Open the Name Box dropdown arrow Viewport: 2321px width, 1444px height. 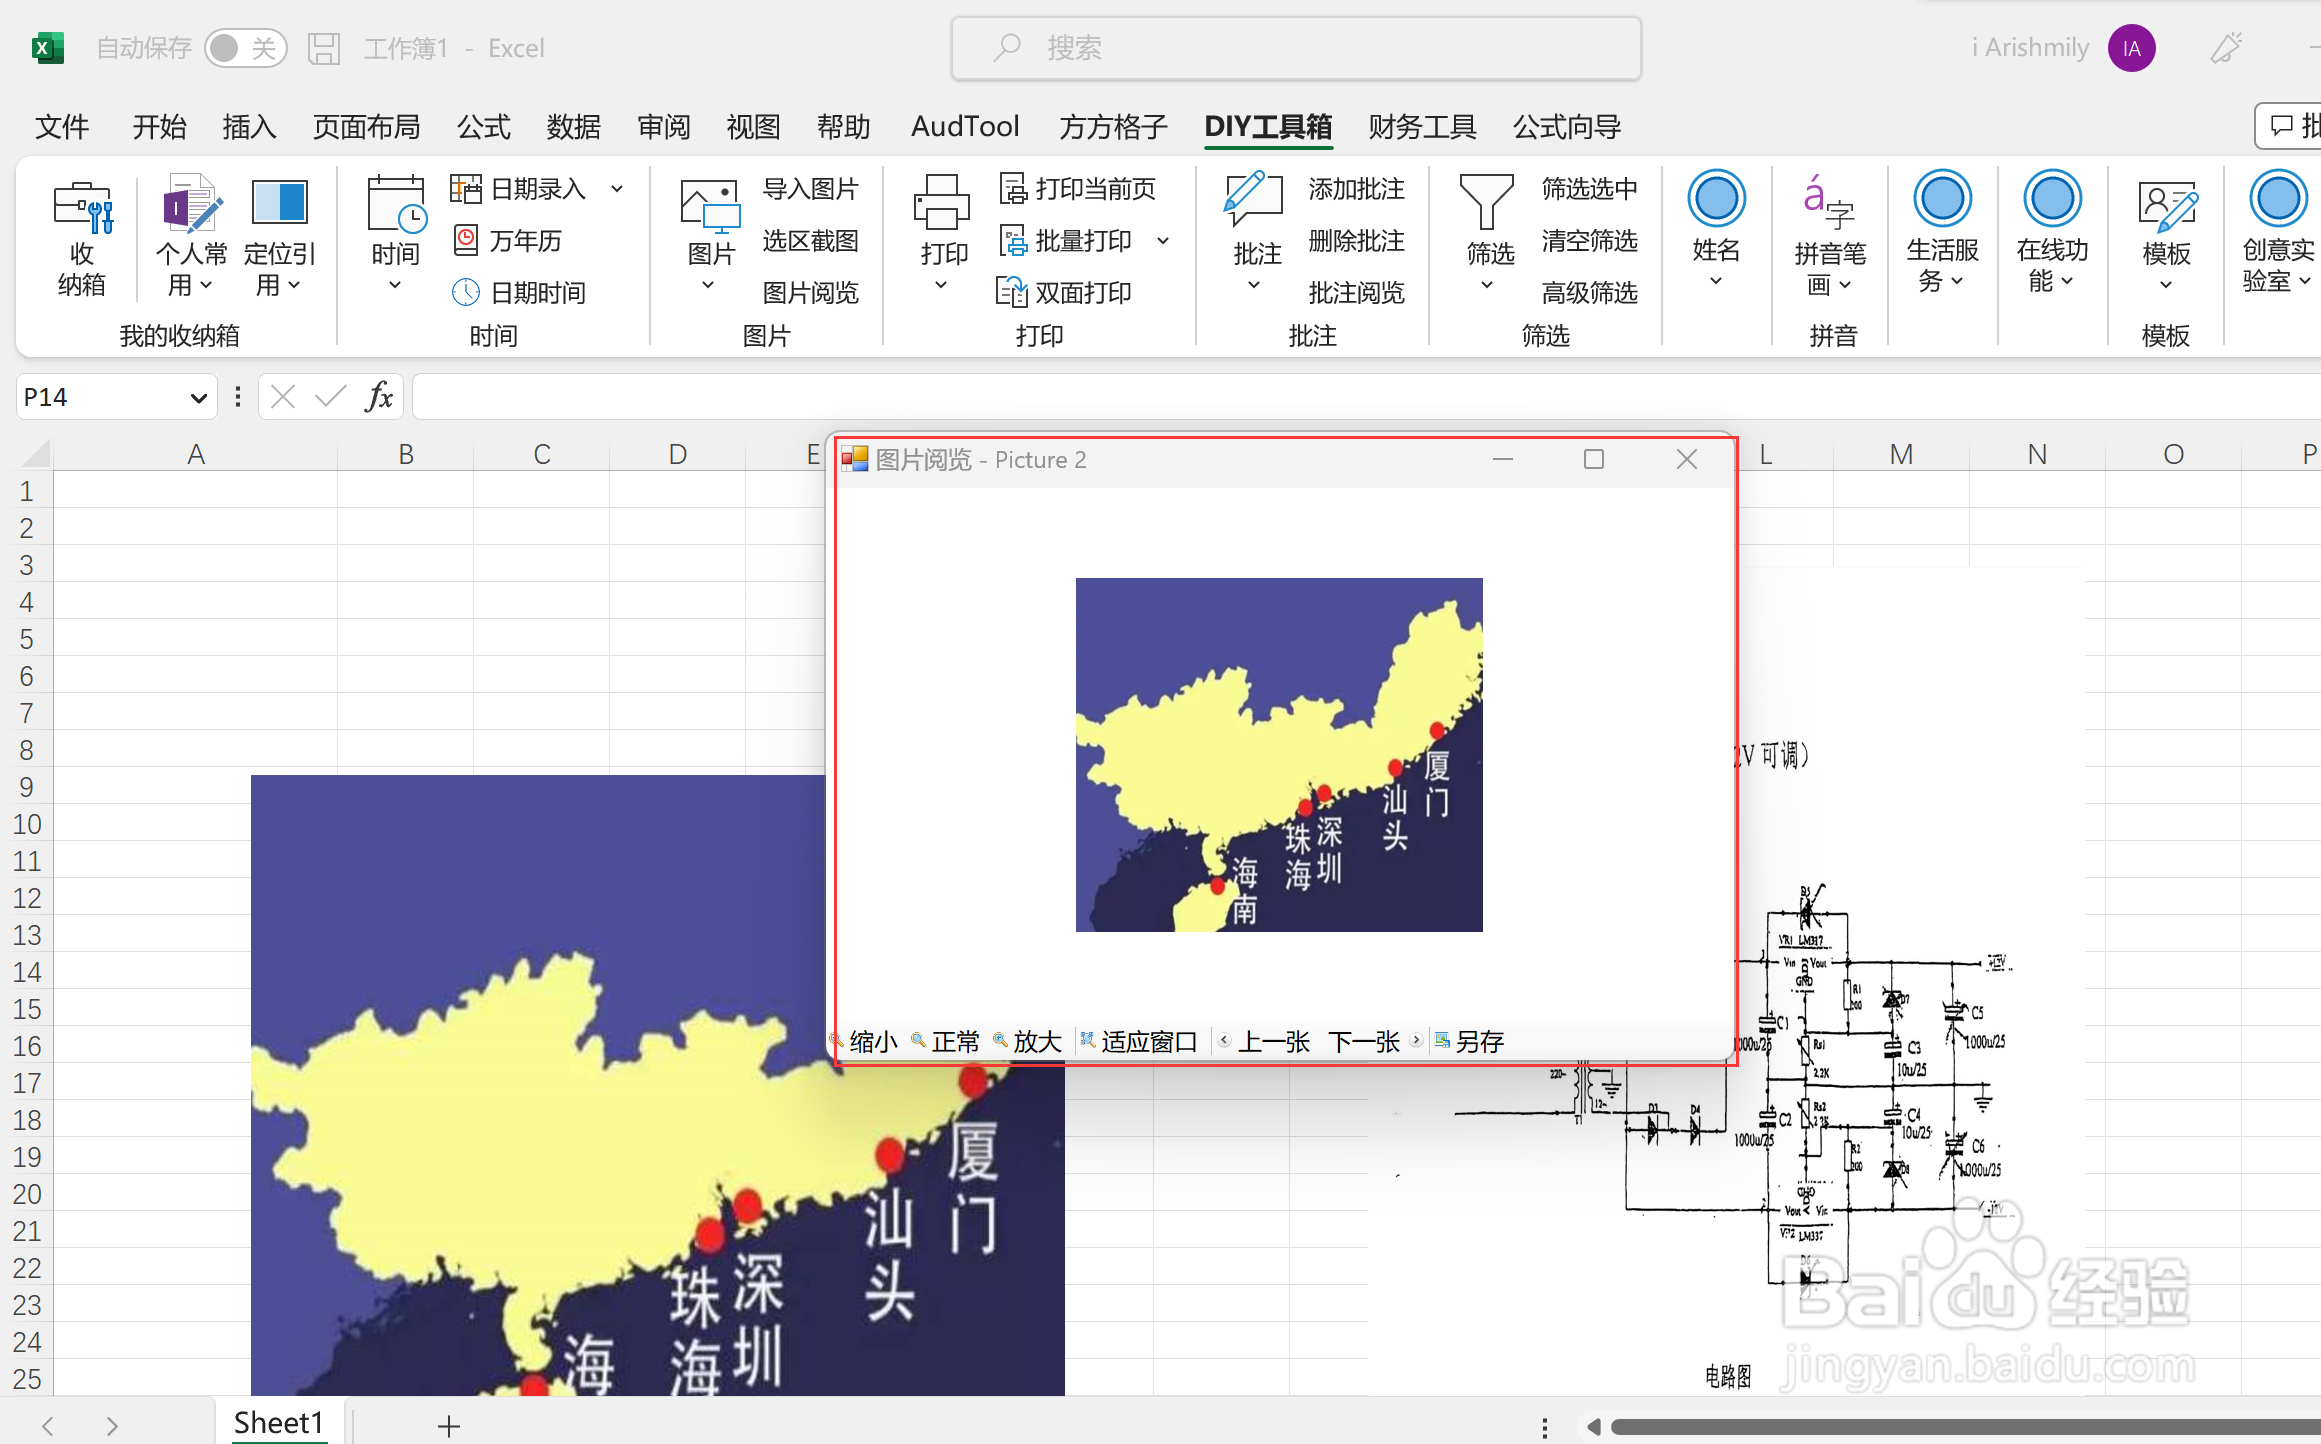(198, 398)
